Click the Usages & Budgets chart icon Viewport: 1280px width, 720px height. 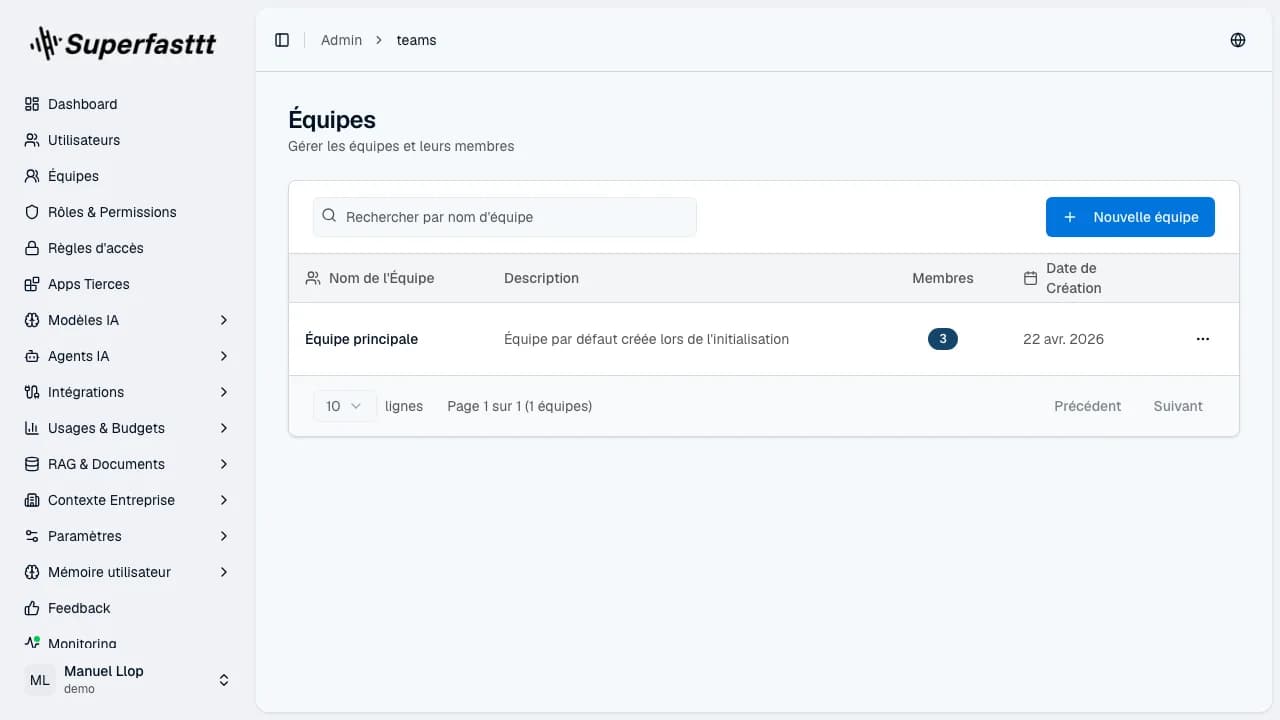pyautogui.click(x=32, y=428)
